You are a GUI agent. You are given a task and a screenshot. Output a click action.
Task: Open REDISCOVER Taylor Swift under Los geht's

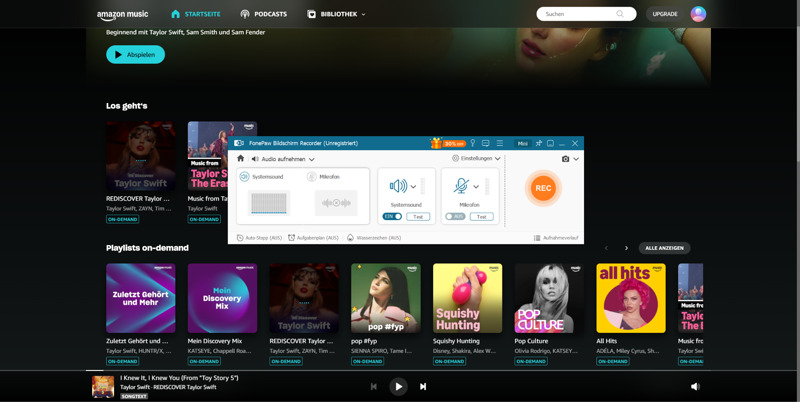tap(140, 156)
